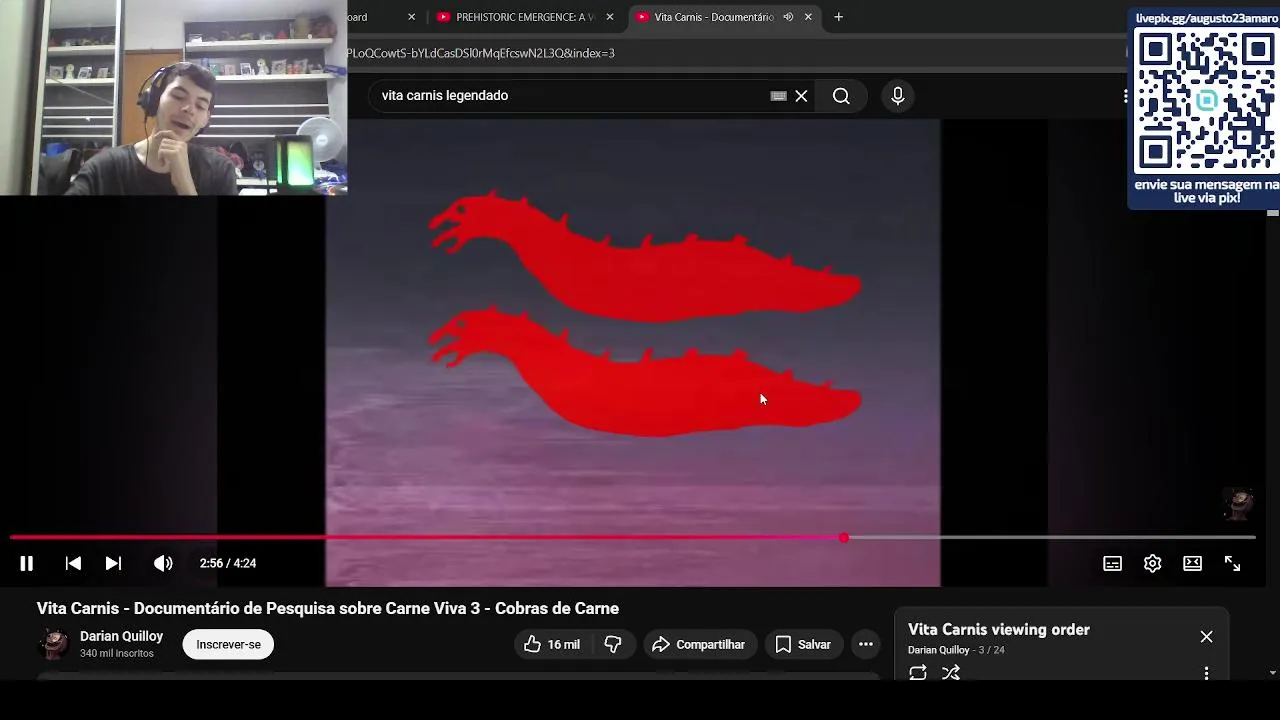
Task: Toggle subtitles on the video
Action: 1112,563
